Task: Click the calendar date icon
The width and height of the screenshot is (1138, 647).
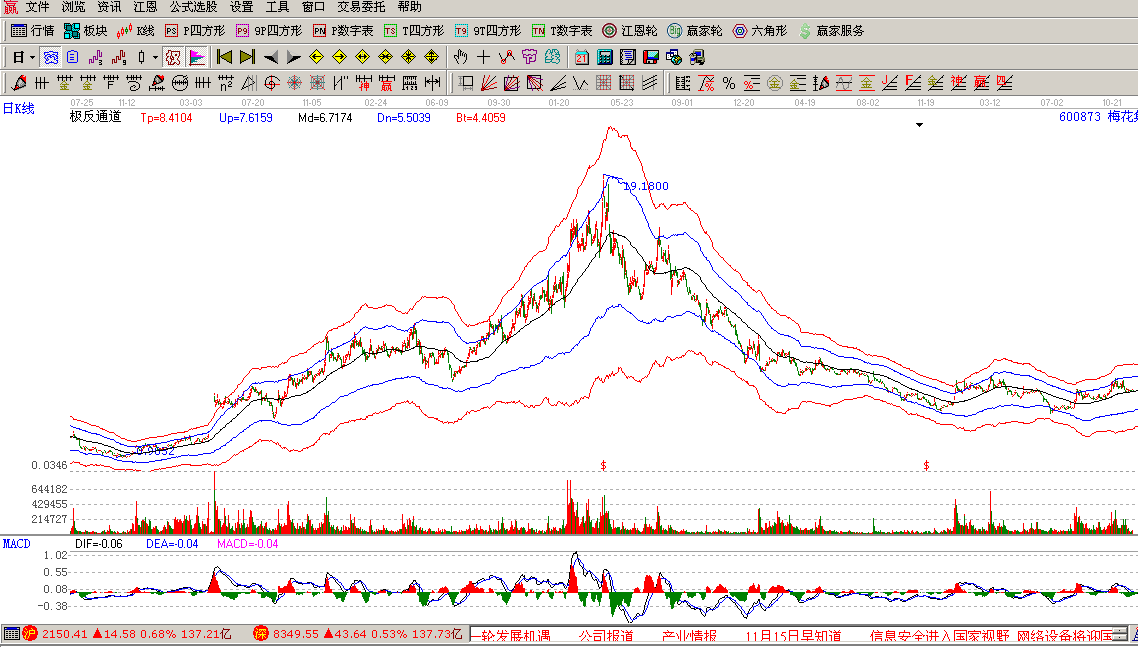Action: click(582, 57)
